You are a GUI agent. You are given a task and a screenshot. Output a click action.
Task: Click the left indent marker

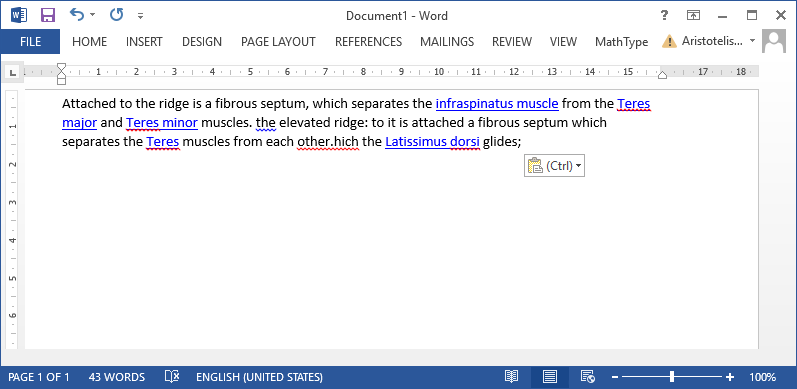[62, 81]
